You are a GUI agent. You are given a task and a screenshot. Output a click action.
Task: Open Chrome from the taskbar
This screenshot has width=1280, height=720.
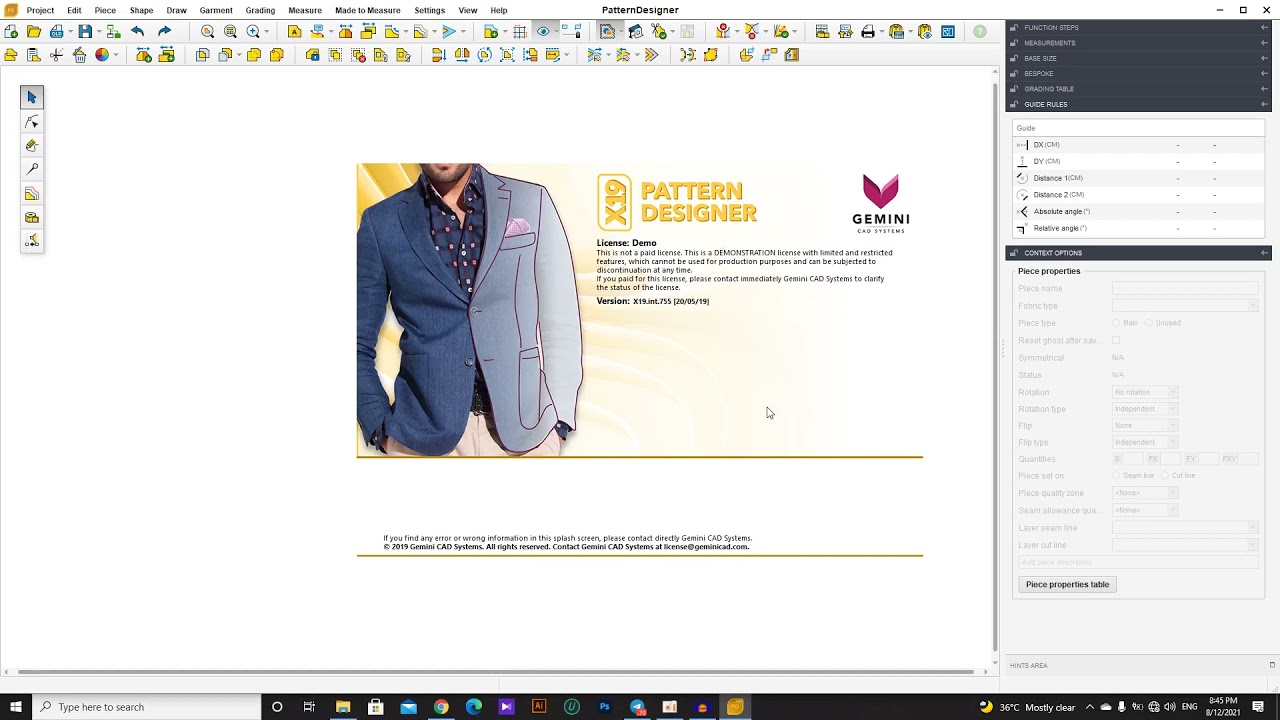coord(441,707)
